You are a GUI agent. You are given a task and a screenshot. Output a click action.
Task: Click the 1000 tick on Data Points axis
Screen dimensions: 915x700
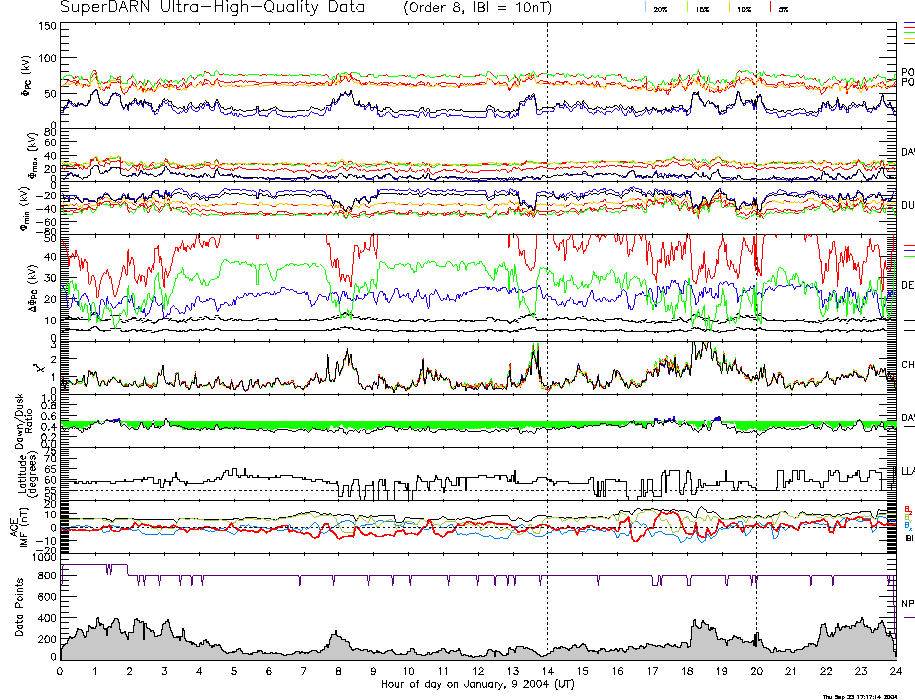pyautogui.click(x=44, y=558)
